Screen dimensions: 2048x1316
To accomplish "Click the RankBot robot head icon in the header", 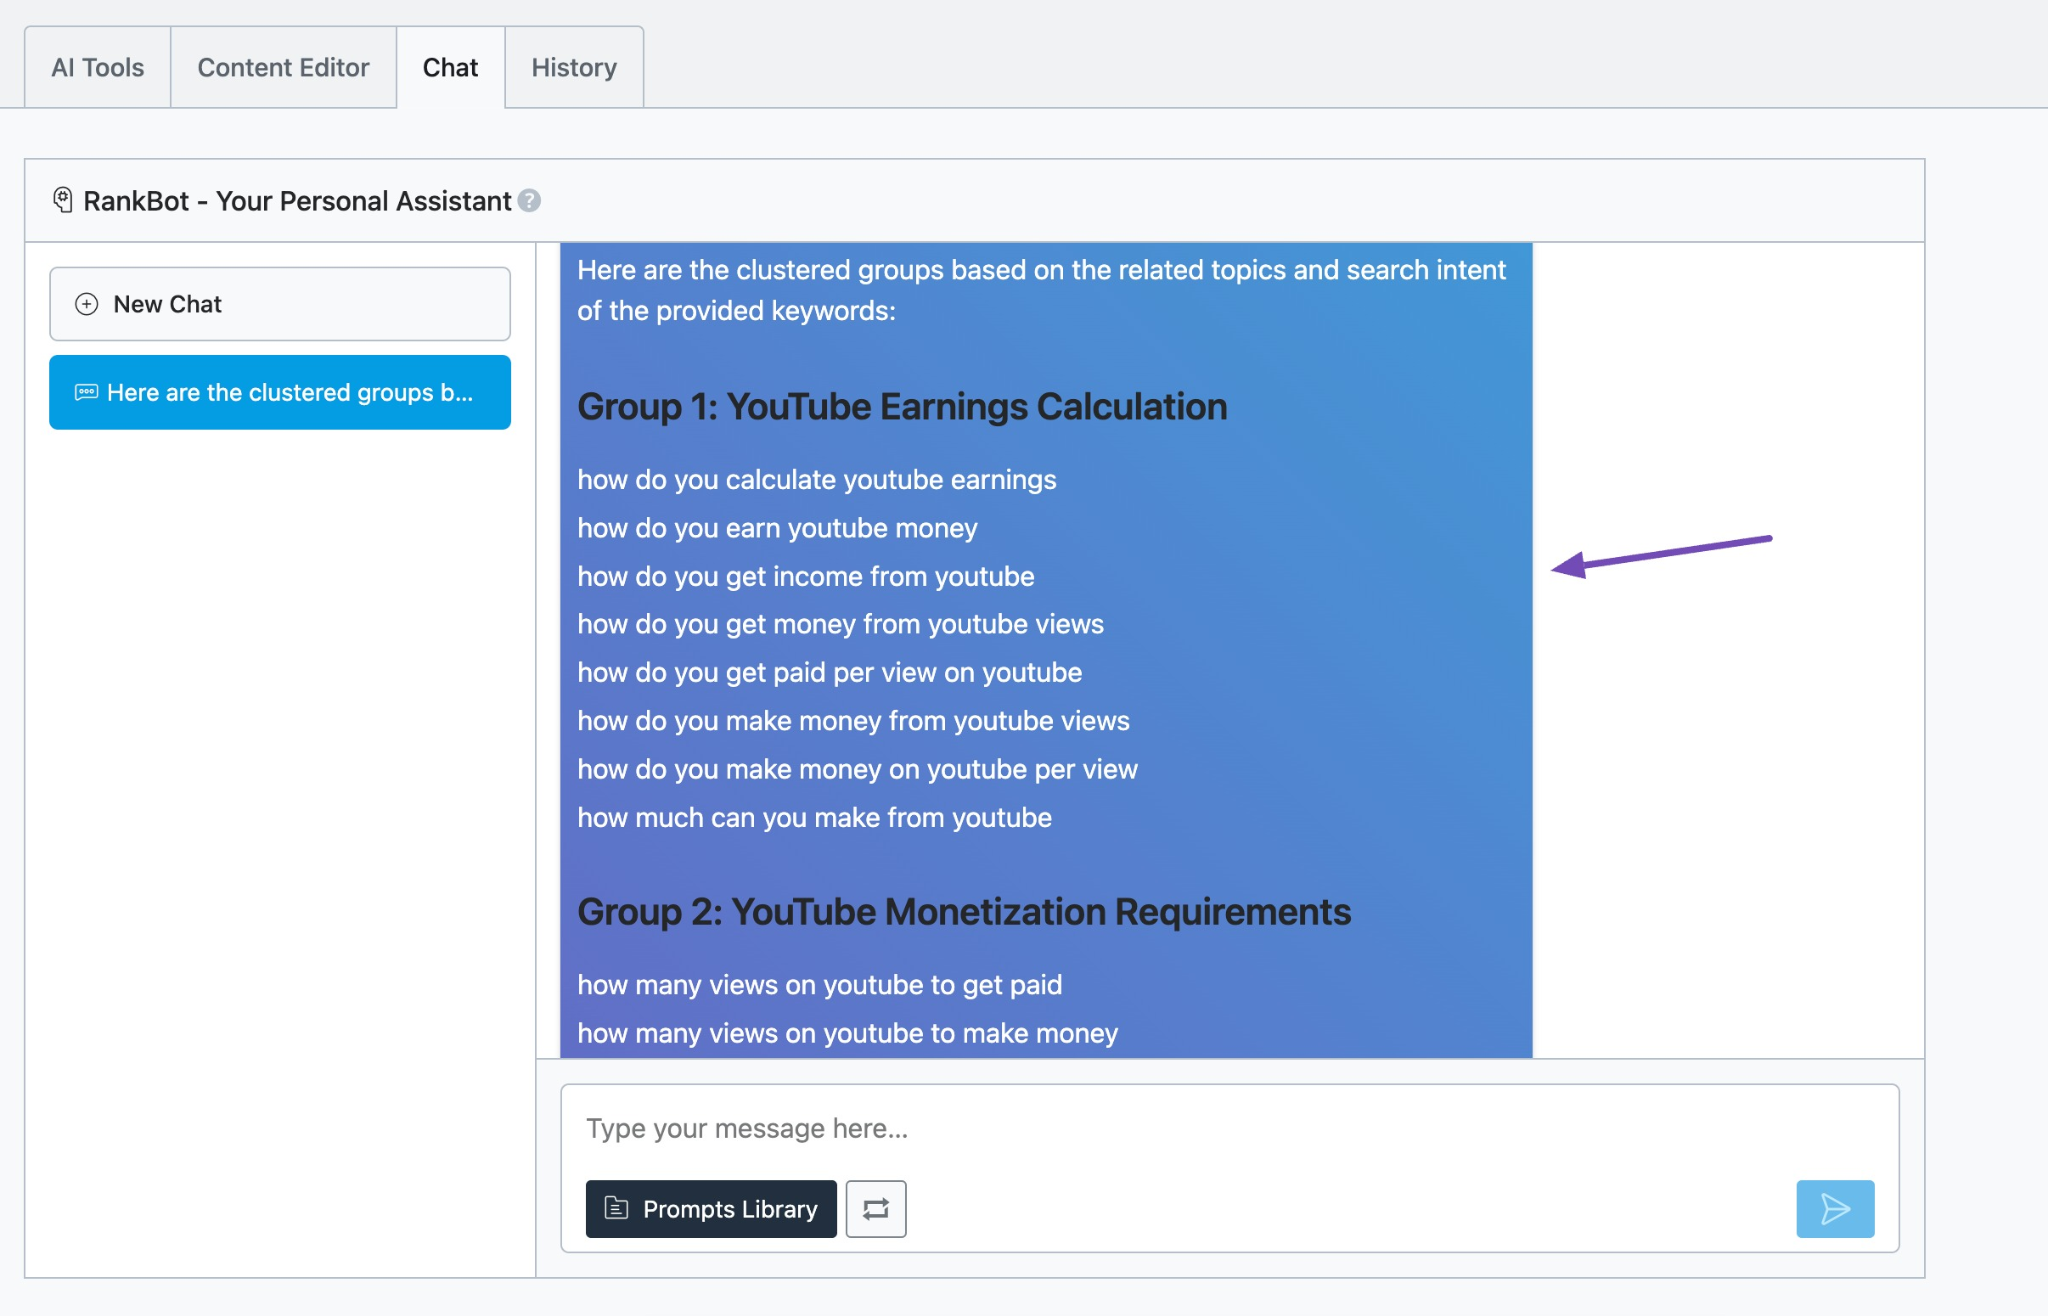I will point(63,199).
